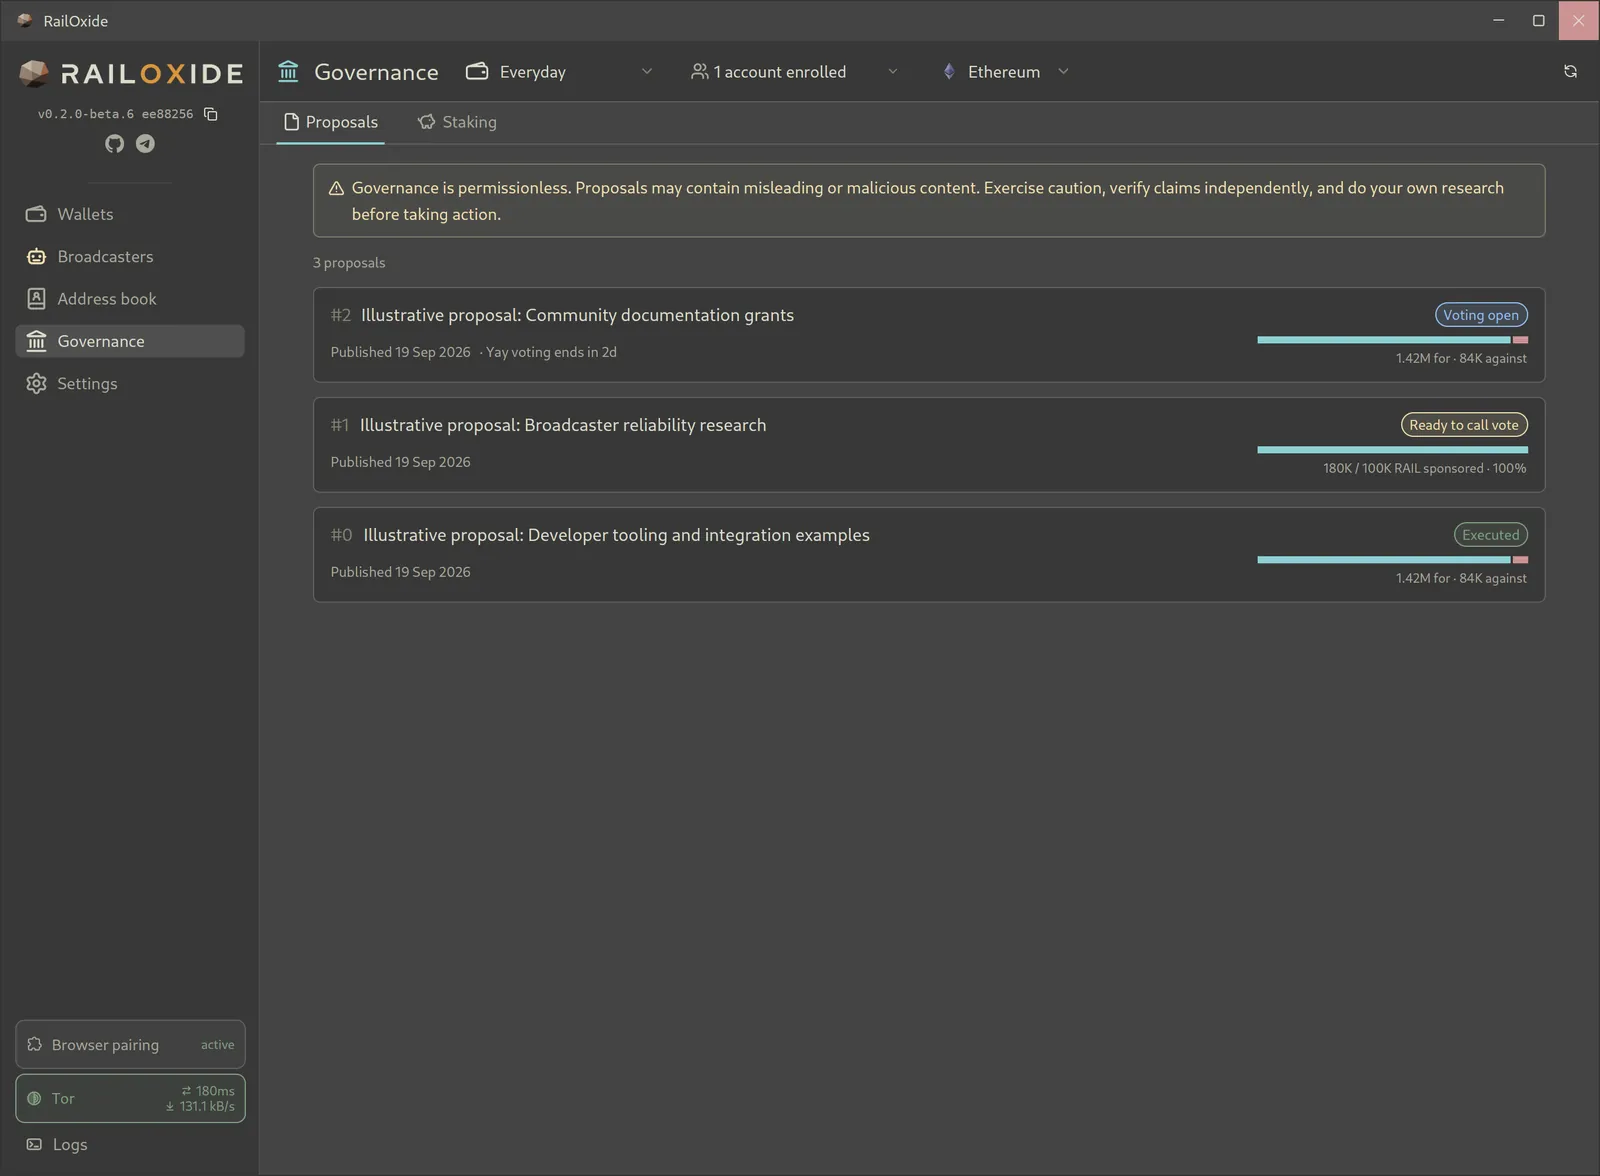Click proposal #1 sponsorship progress bar
This screenshot has width=1600, height=1176.
pos(1392,450)
